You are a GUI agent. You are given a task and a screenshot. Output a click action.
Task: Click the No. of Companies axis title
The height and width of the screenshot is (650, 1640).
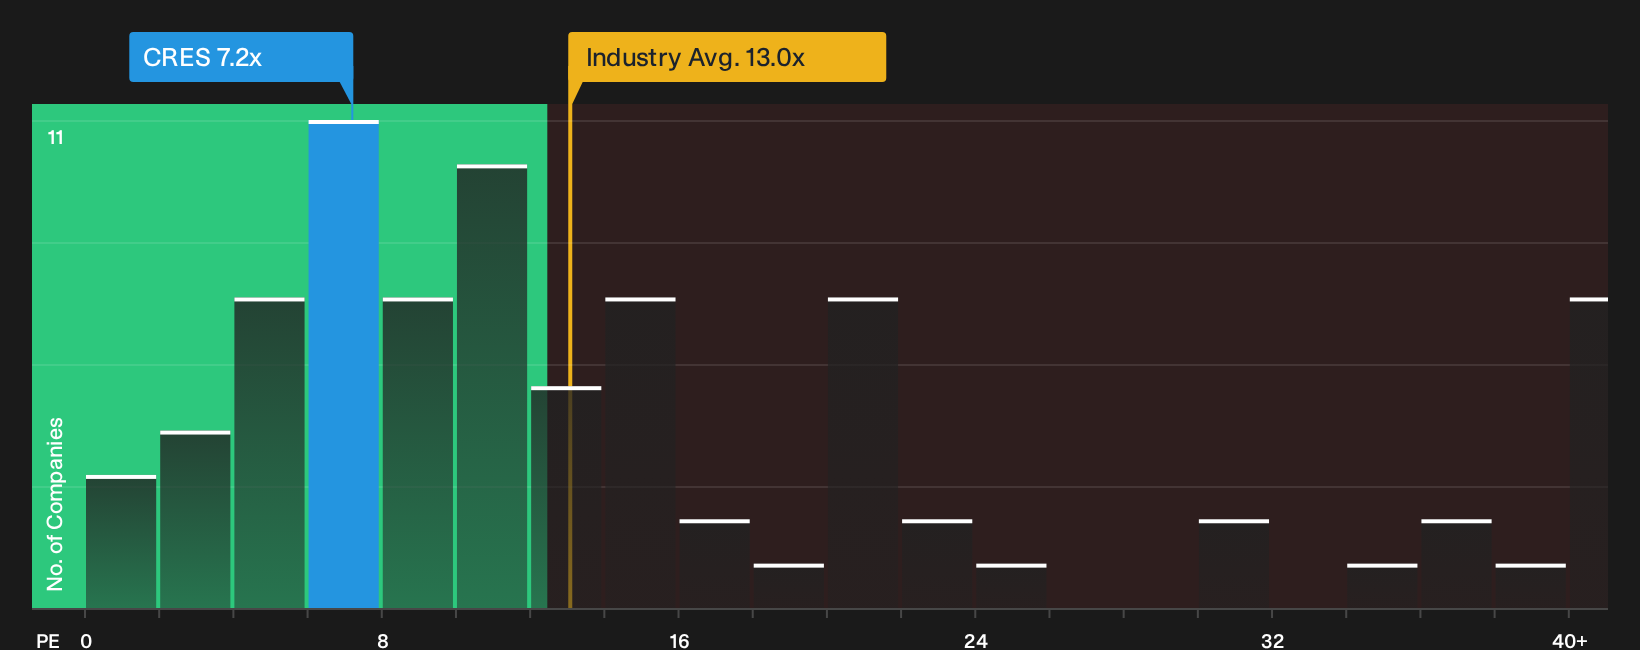(55, 504)
